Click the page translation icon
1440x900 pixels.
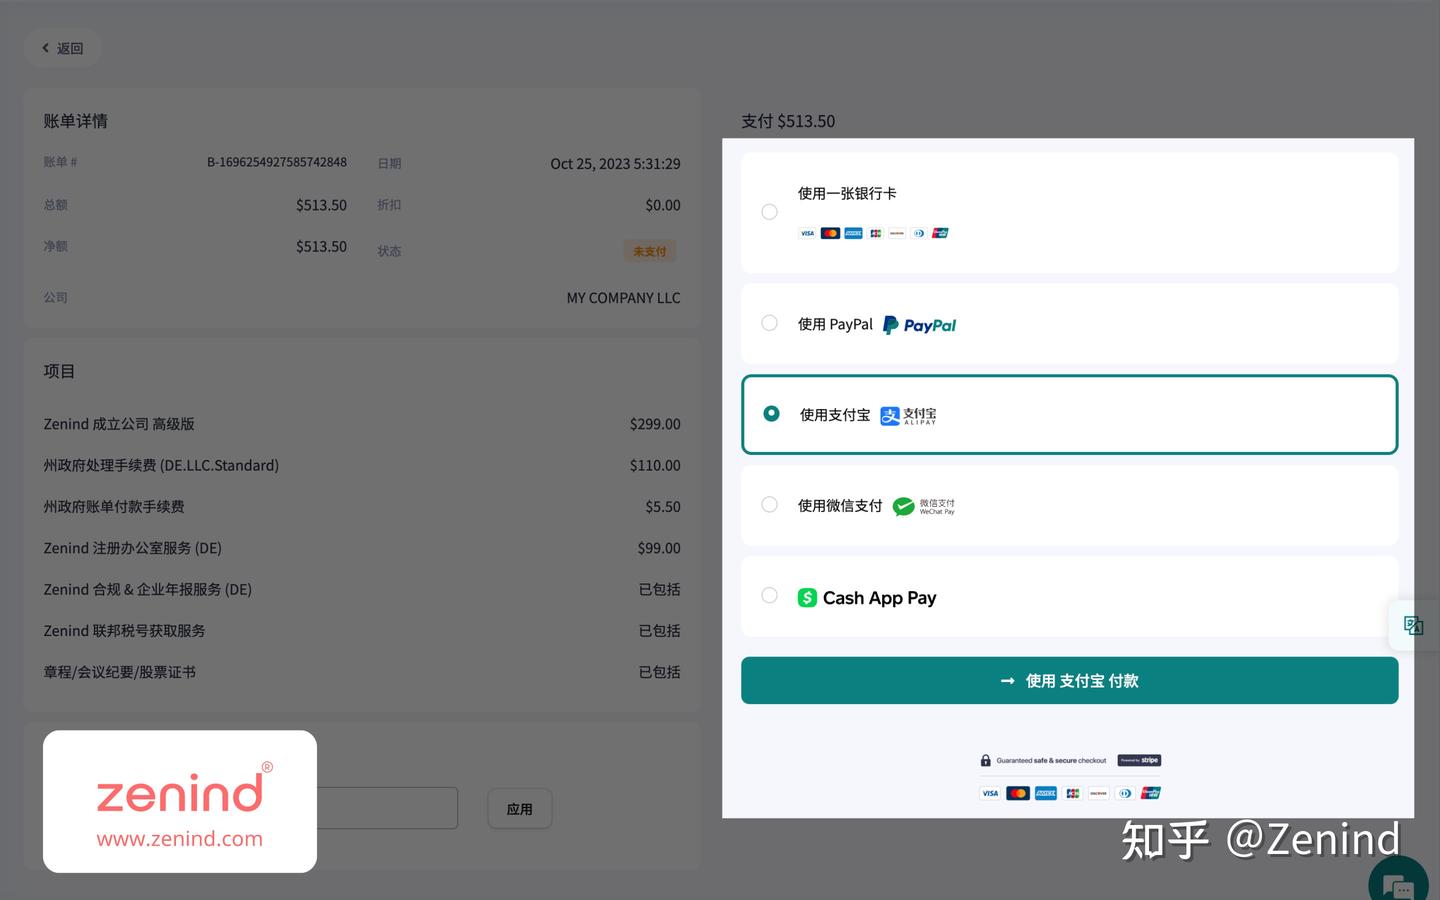pyautogui.click(x=1413, y=626)
